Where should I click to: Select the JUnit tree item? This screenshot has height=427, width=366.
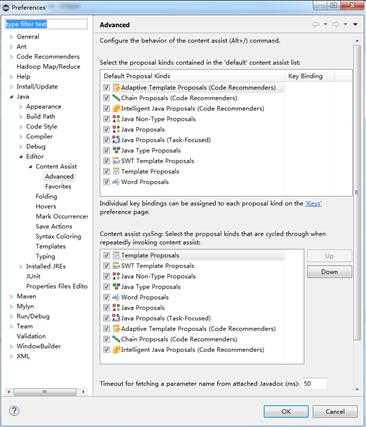(x=33, y=276)
